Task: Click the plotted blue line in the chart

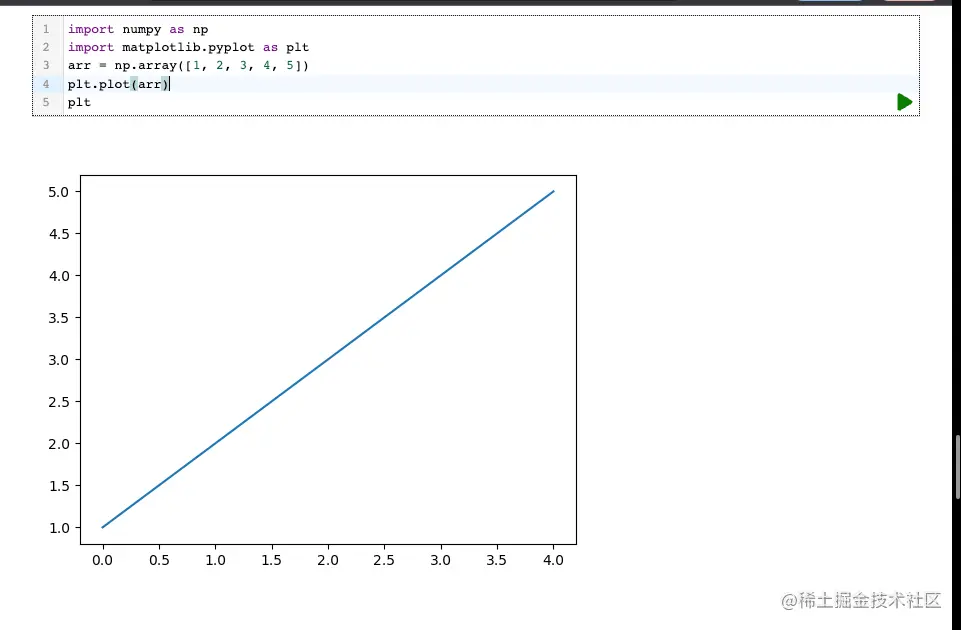Action: (x=328, y=360)
